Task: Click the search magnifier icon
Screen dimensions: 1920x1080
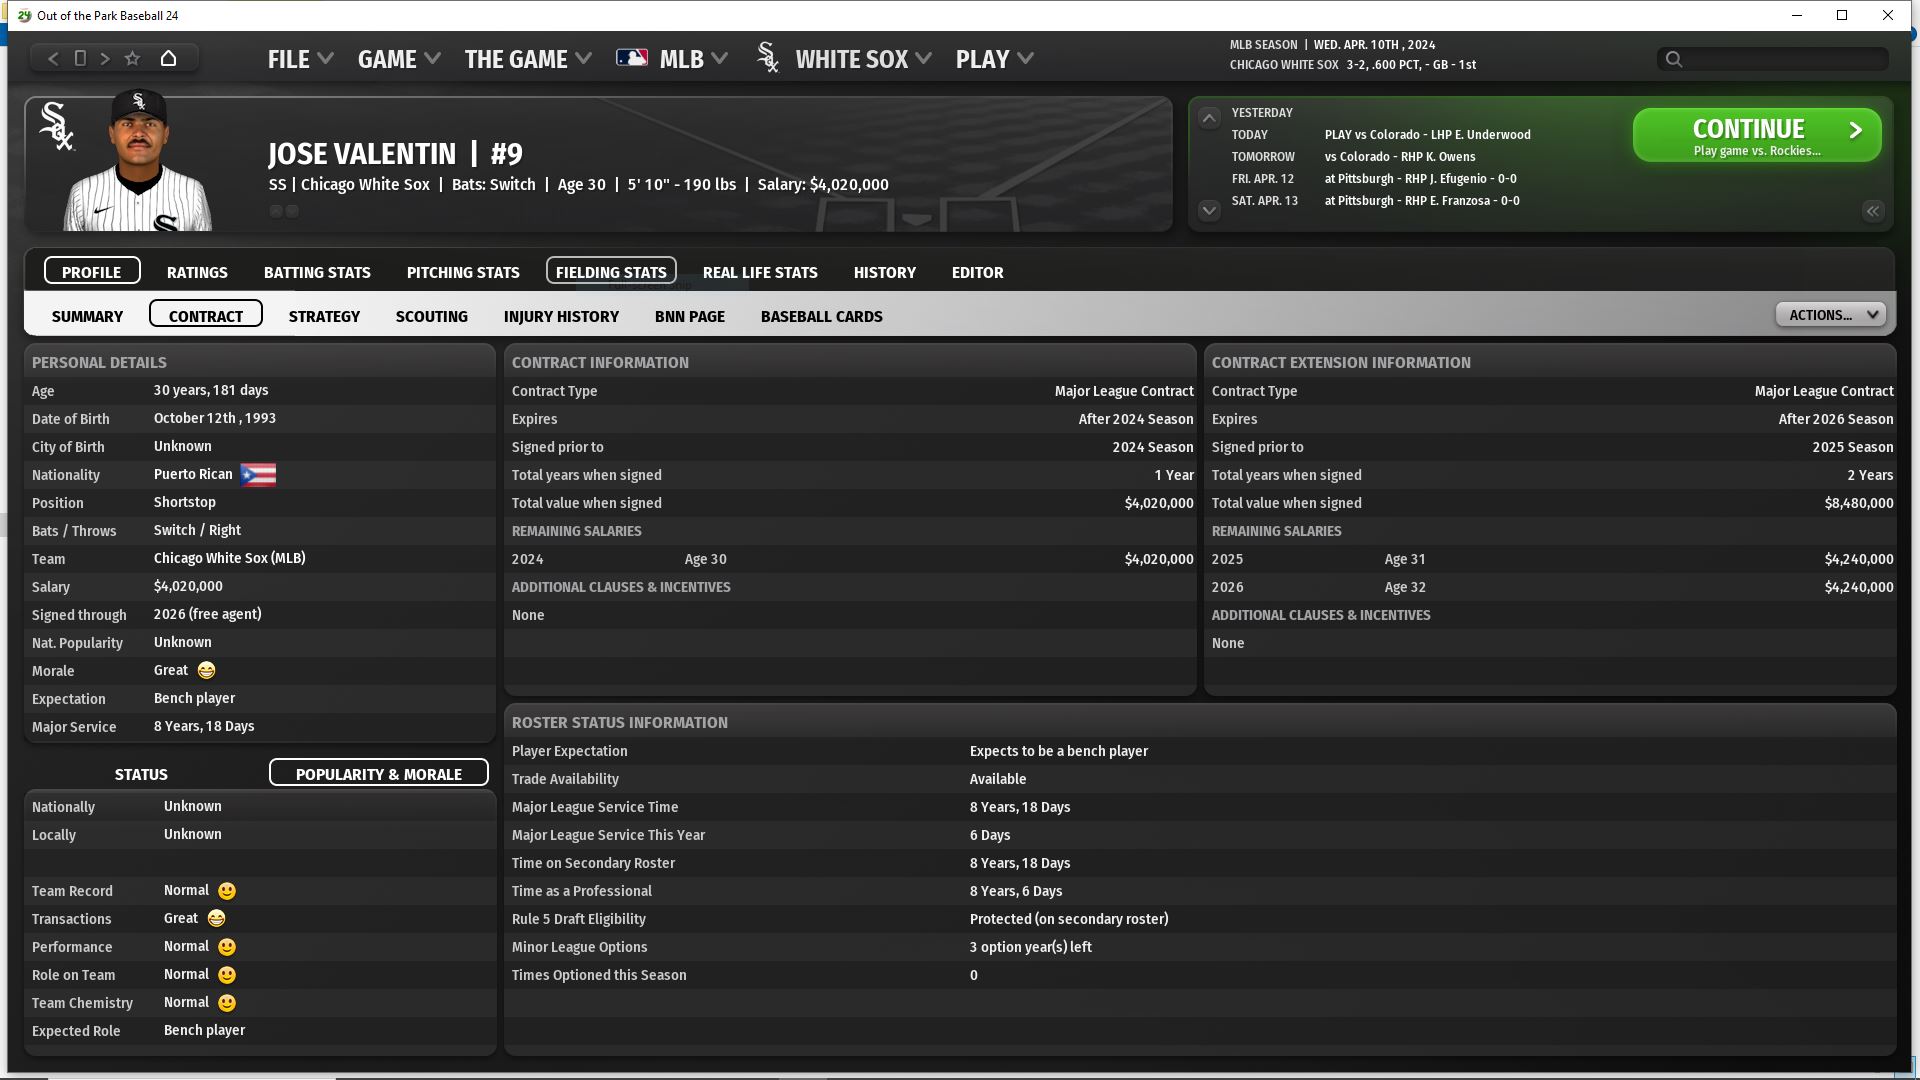Action: click(1674, 60)
